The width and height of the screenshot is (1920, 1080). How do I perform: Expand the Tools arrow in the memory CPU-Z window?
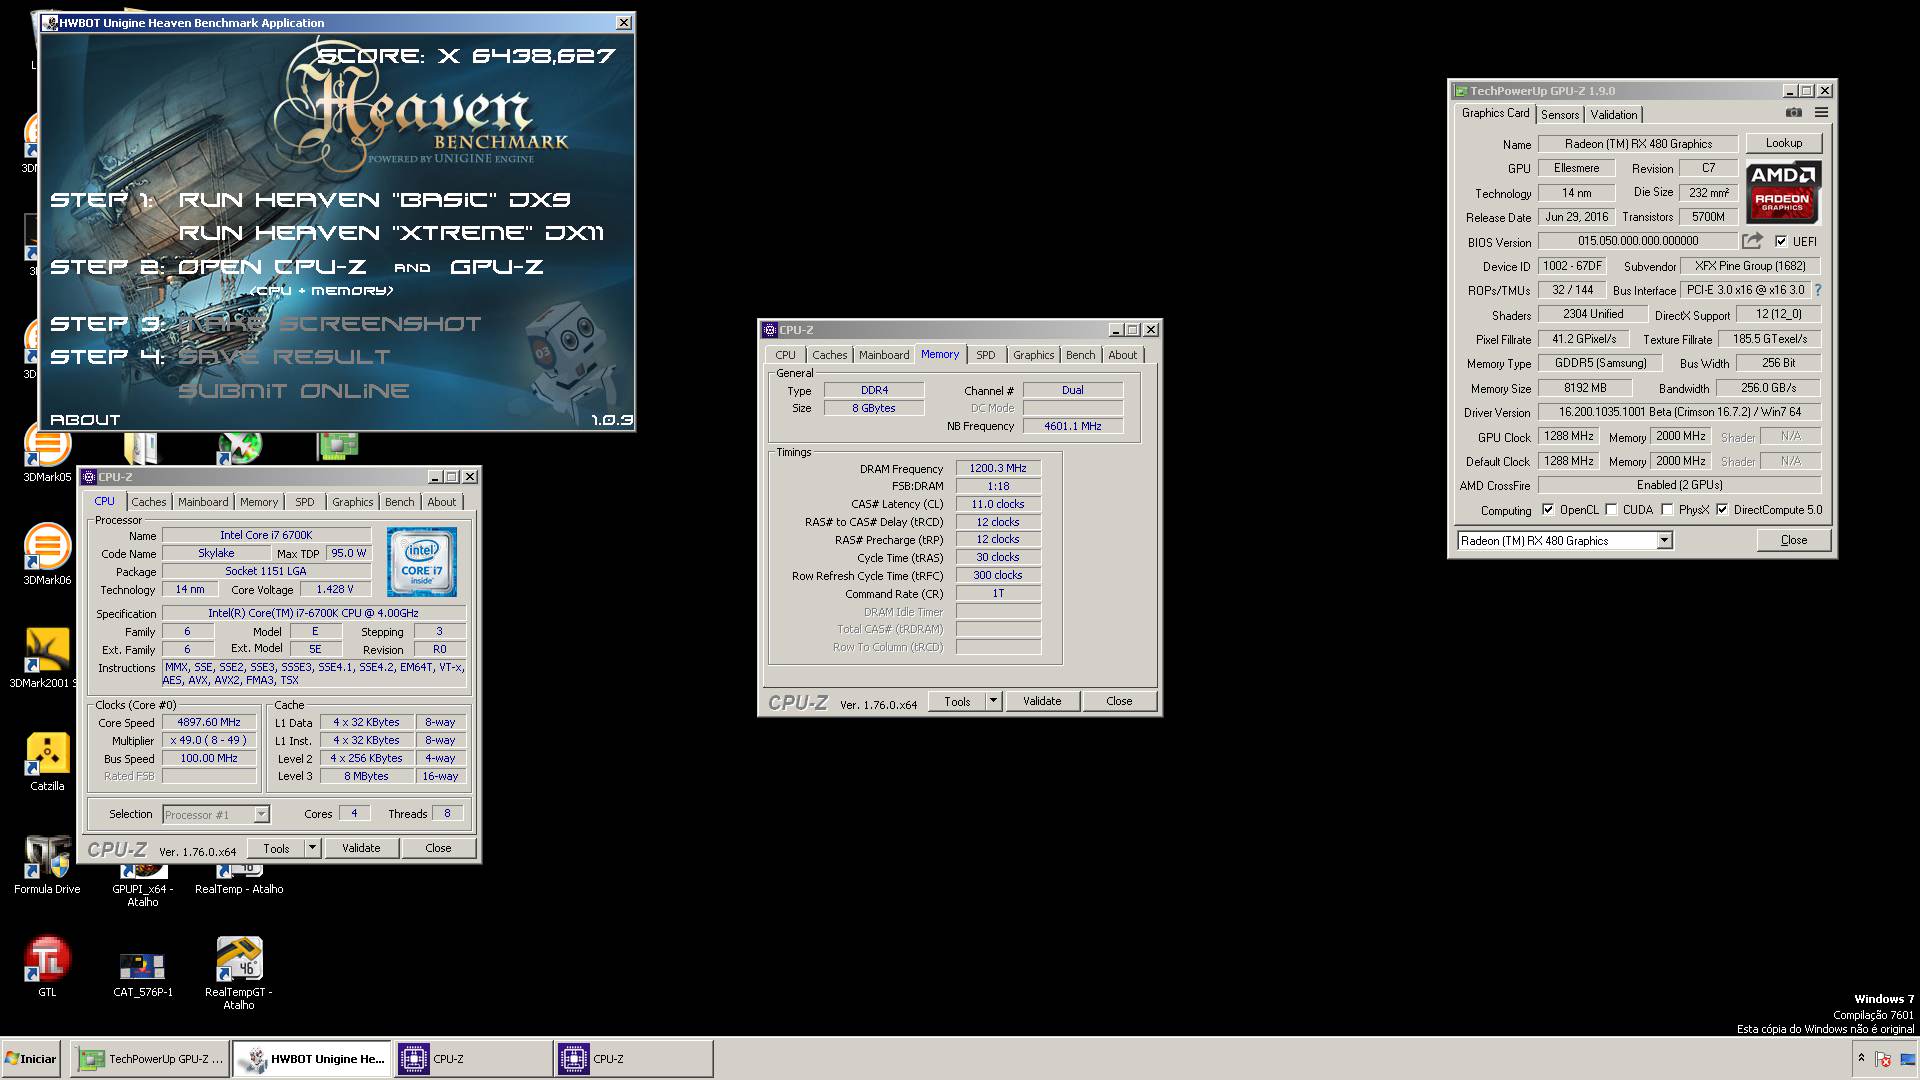click(993, 701)
